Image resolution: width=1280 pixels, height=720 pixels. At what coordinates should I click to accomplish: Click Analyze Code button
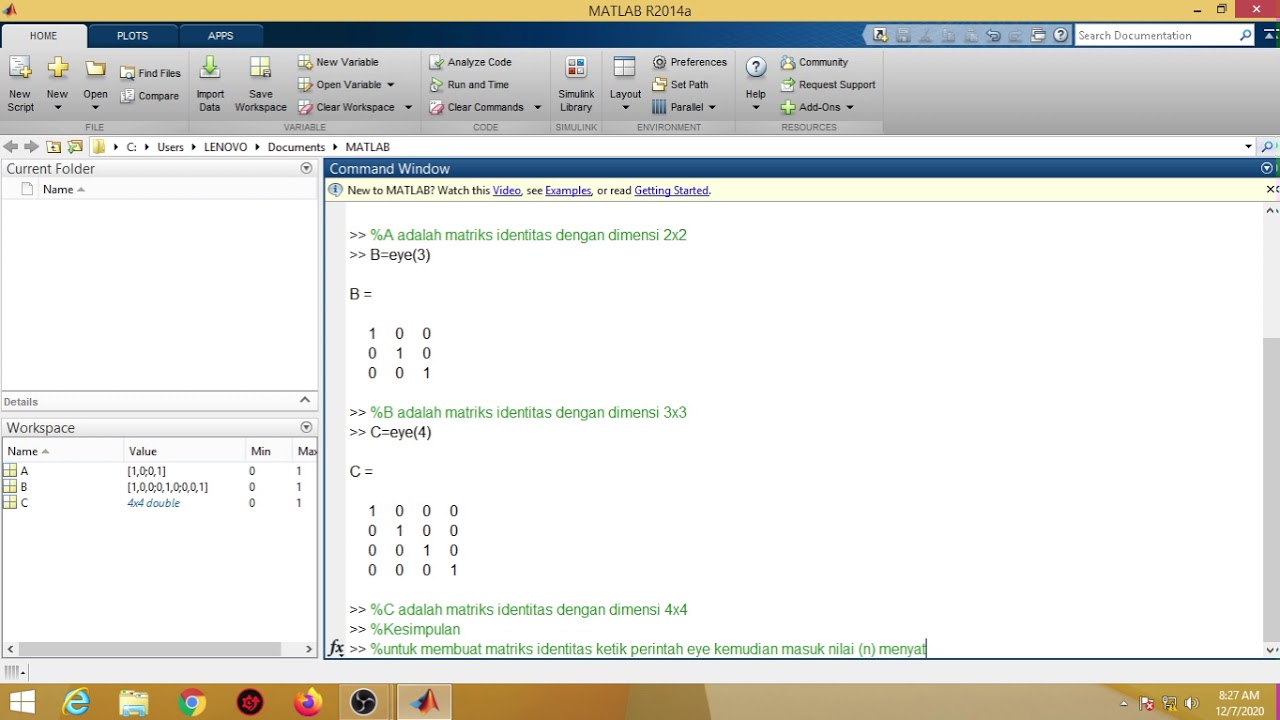[x=470, y=62]
